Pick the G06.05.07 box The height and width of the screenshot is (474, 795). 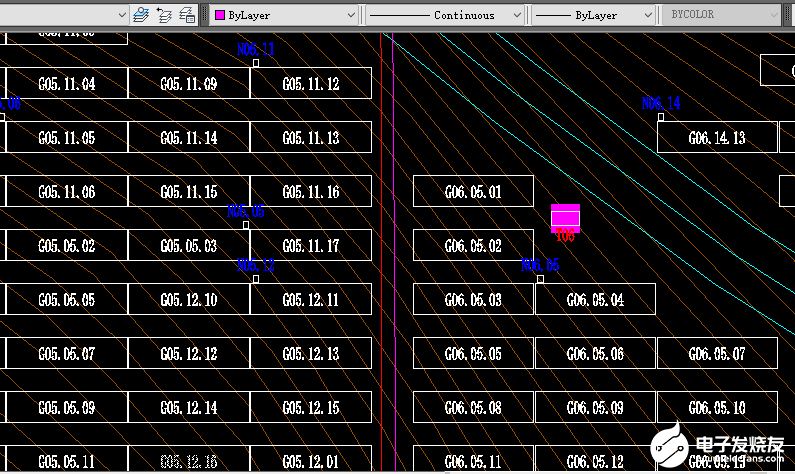click(x=717, y=353)
